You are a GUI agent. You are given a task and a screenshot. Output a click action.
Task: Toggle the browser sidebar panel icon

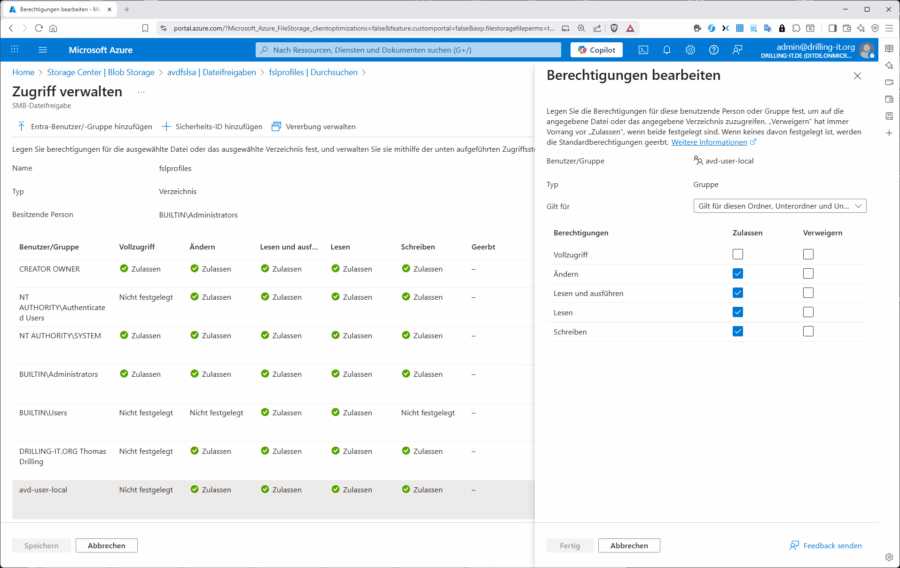832,28
